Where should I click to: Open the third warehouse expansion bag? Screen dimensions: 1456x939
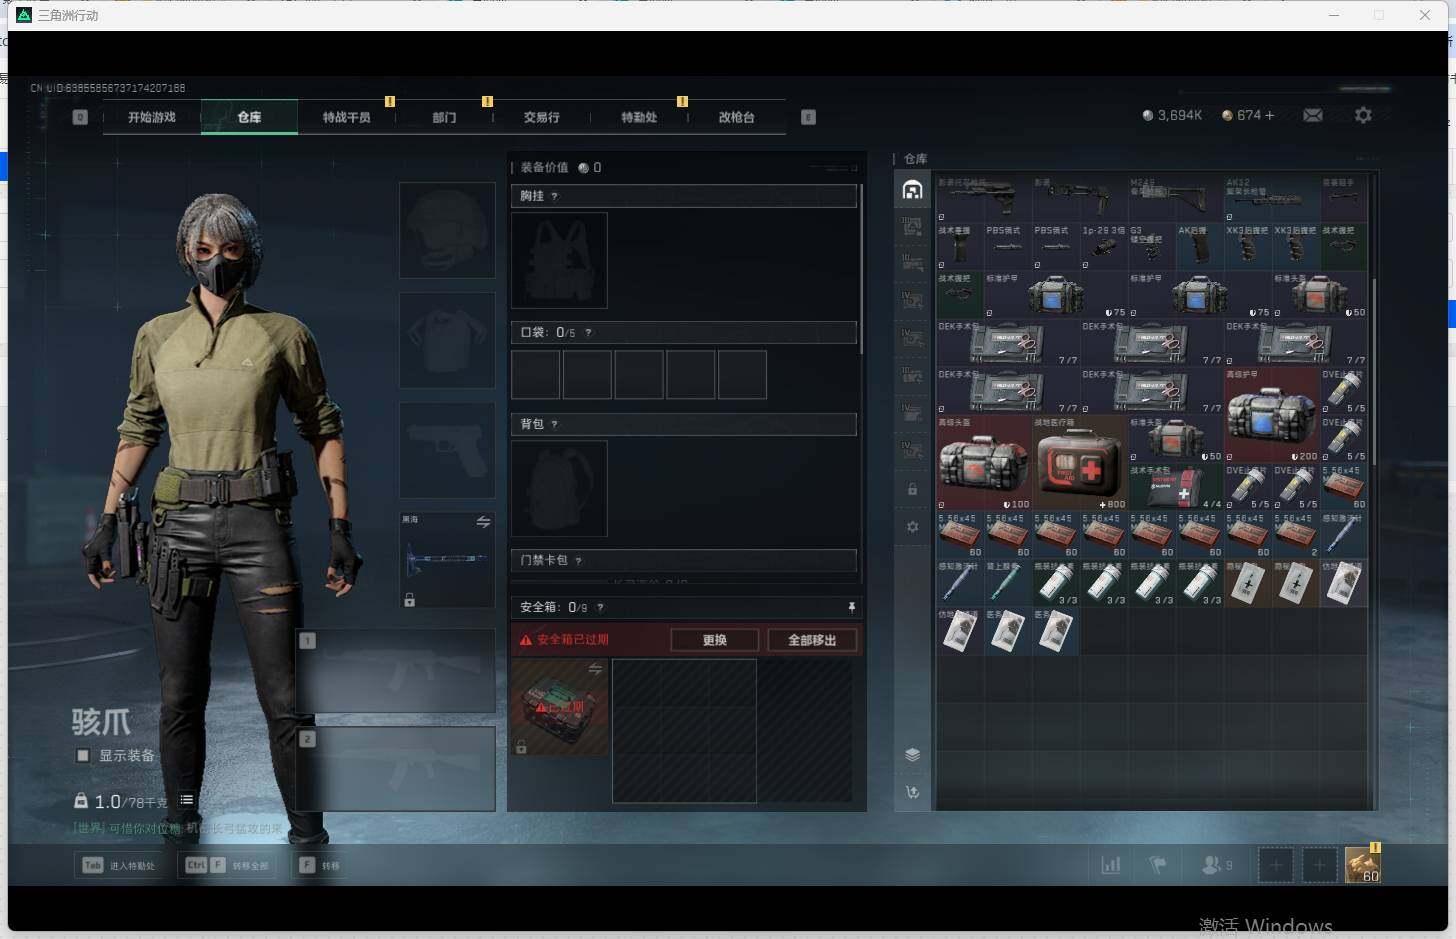(x=912, y=264)
